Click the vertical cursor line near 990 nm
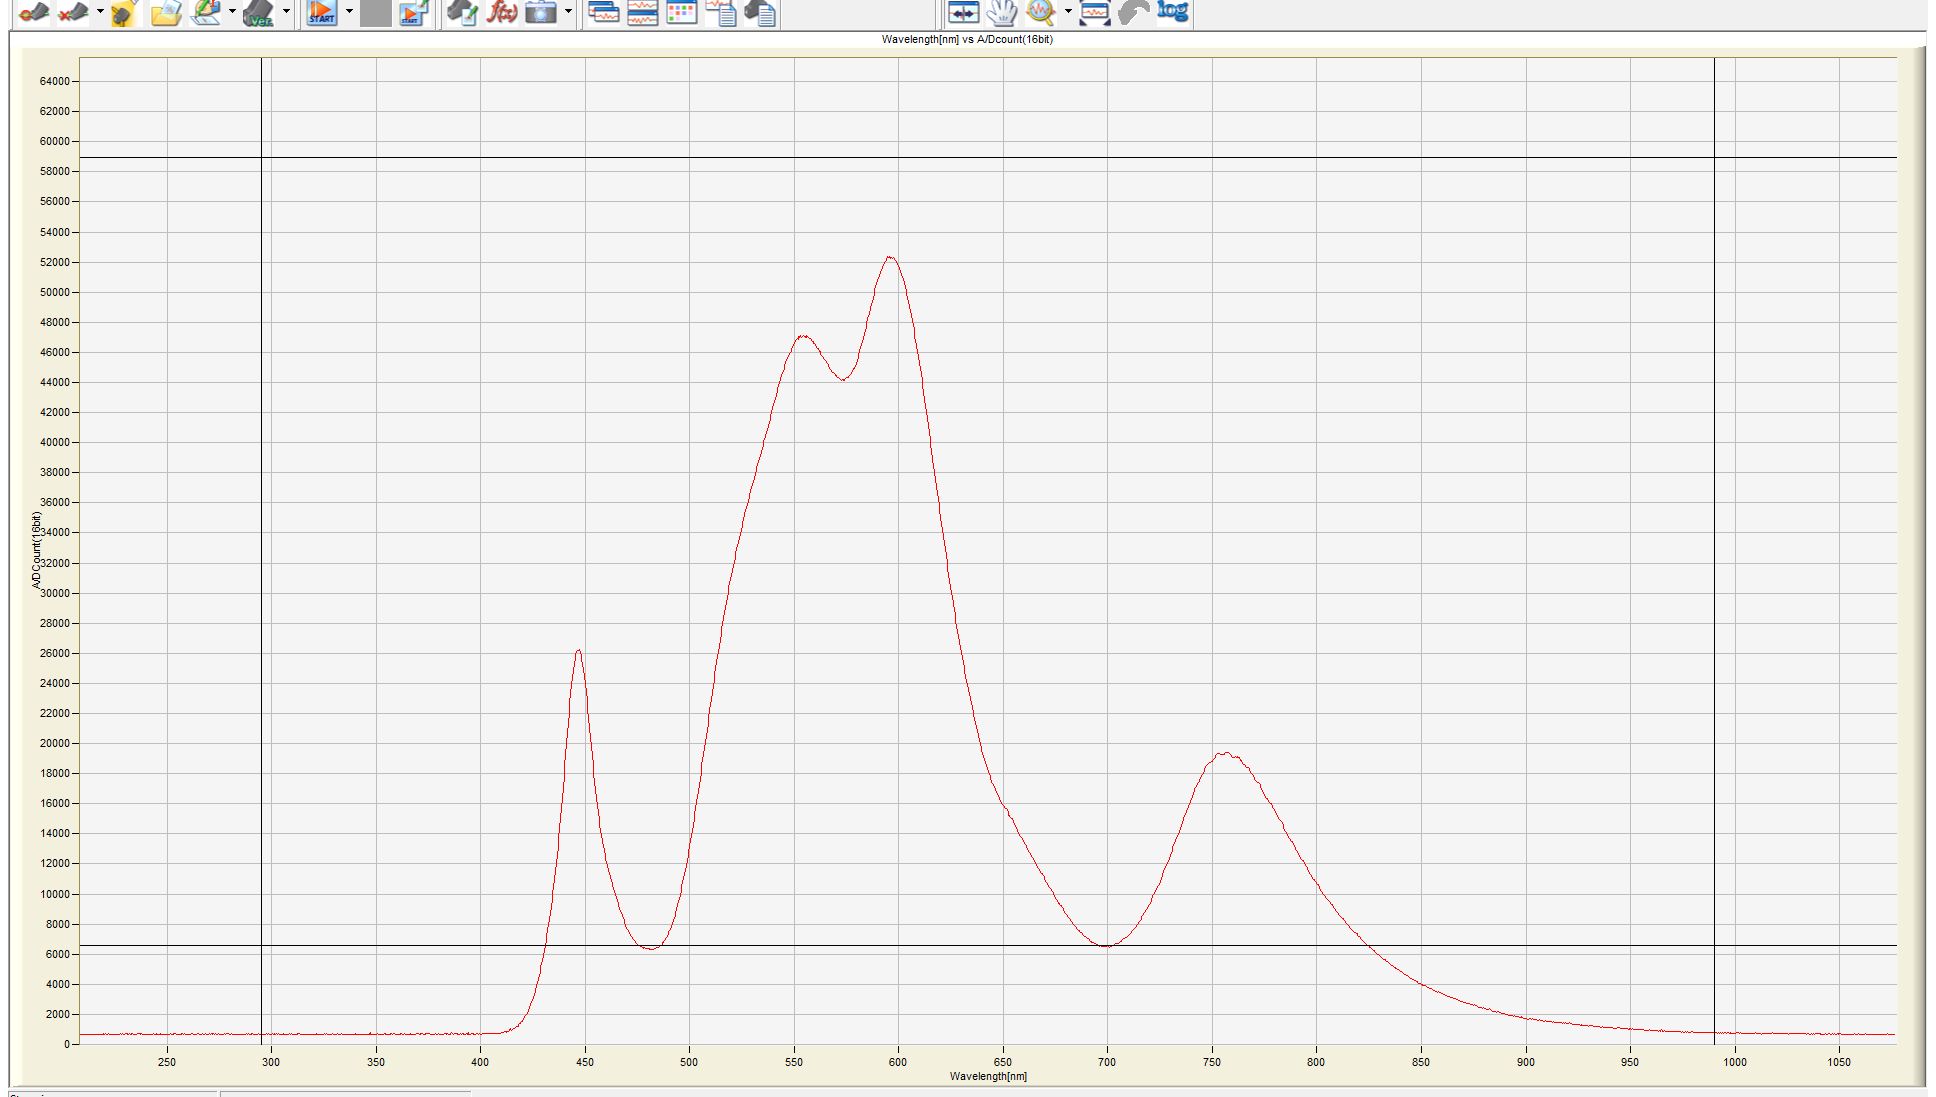The width and height of the screenshot is (1936, 1097). [x=1714, y=500]
